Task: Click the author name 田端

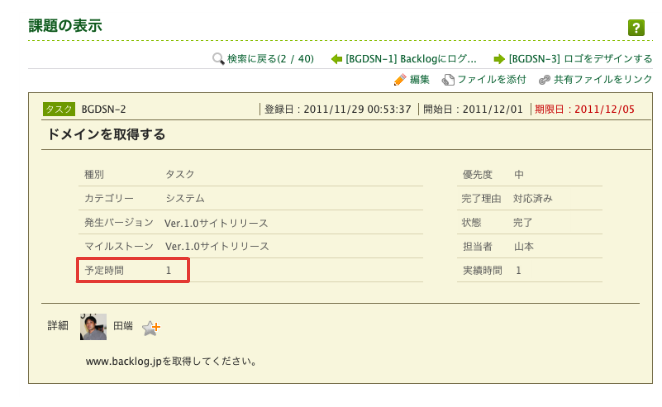Action: tap(123, 326)
